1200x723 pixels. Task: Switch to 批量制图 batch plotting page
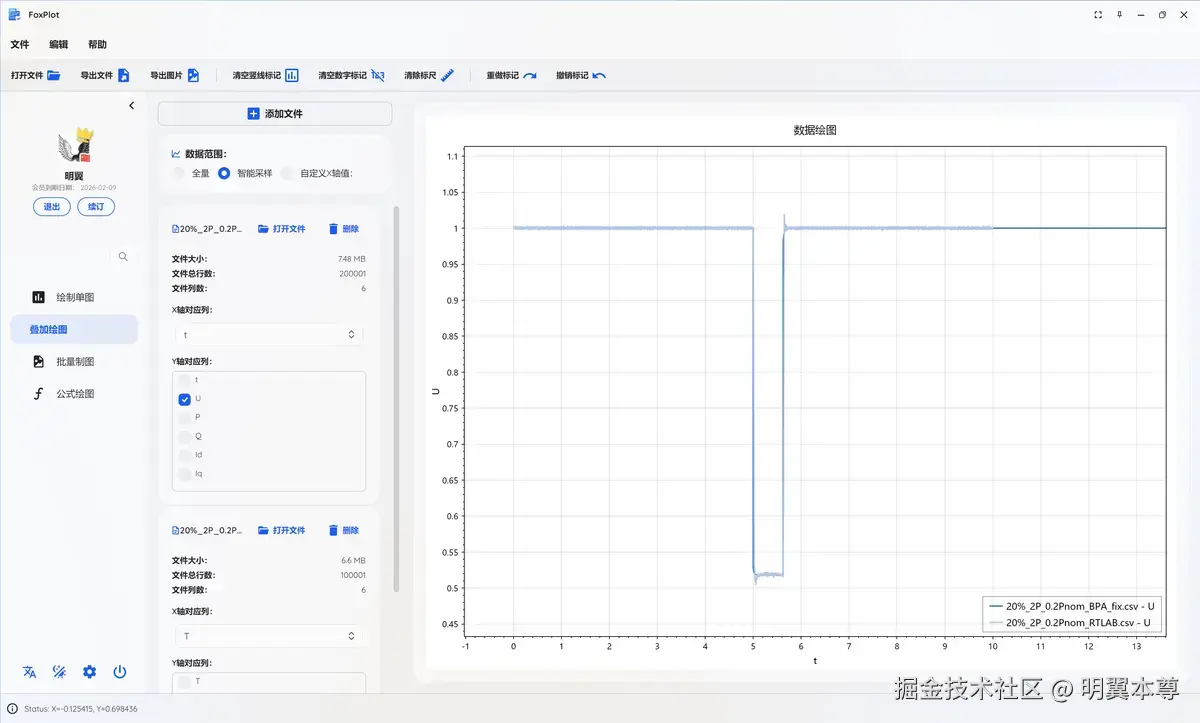pos(74,362)
